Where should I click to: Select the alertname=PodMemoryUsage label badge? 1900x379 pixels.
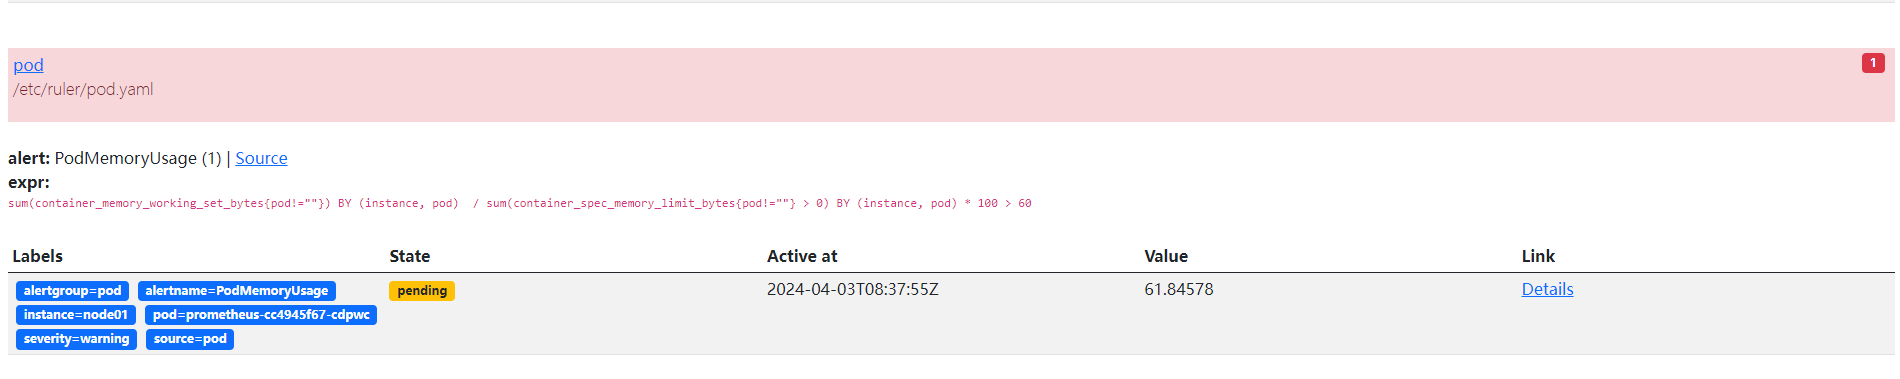click(237, 291)
